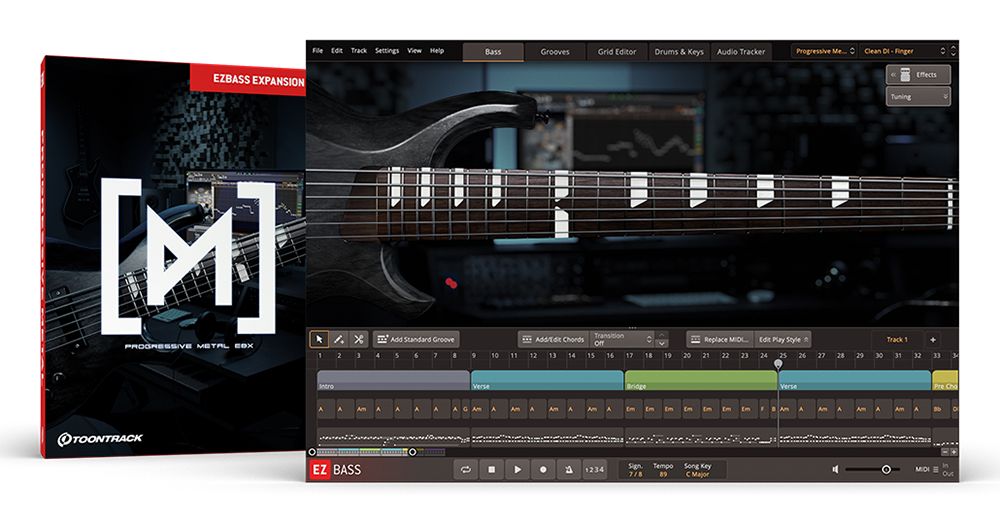Change the 7/8 time signature
Viewport: 1000px width, 524px height.
635,474
